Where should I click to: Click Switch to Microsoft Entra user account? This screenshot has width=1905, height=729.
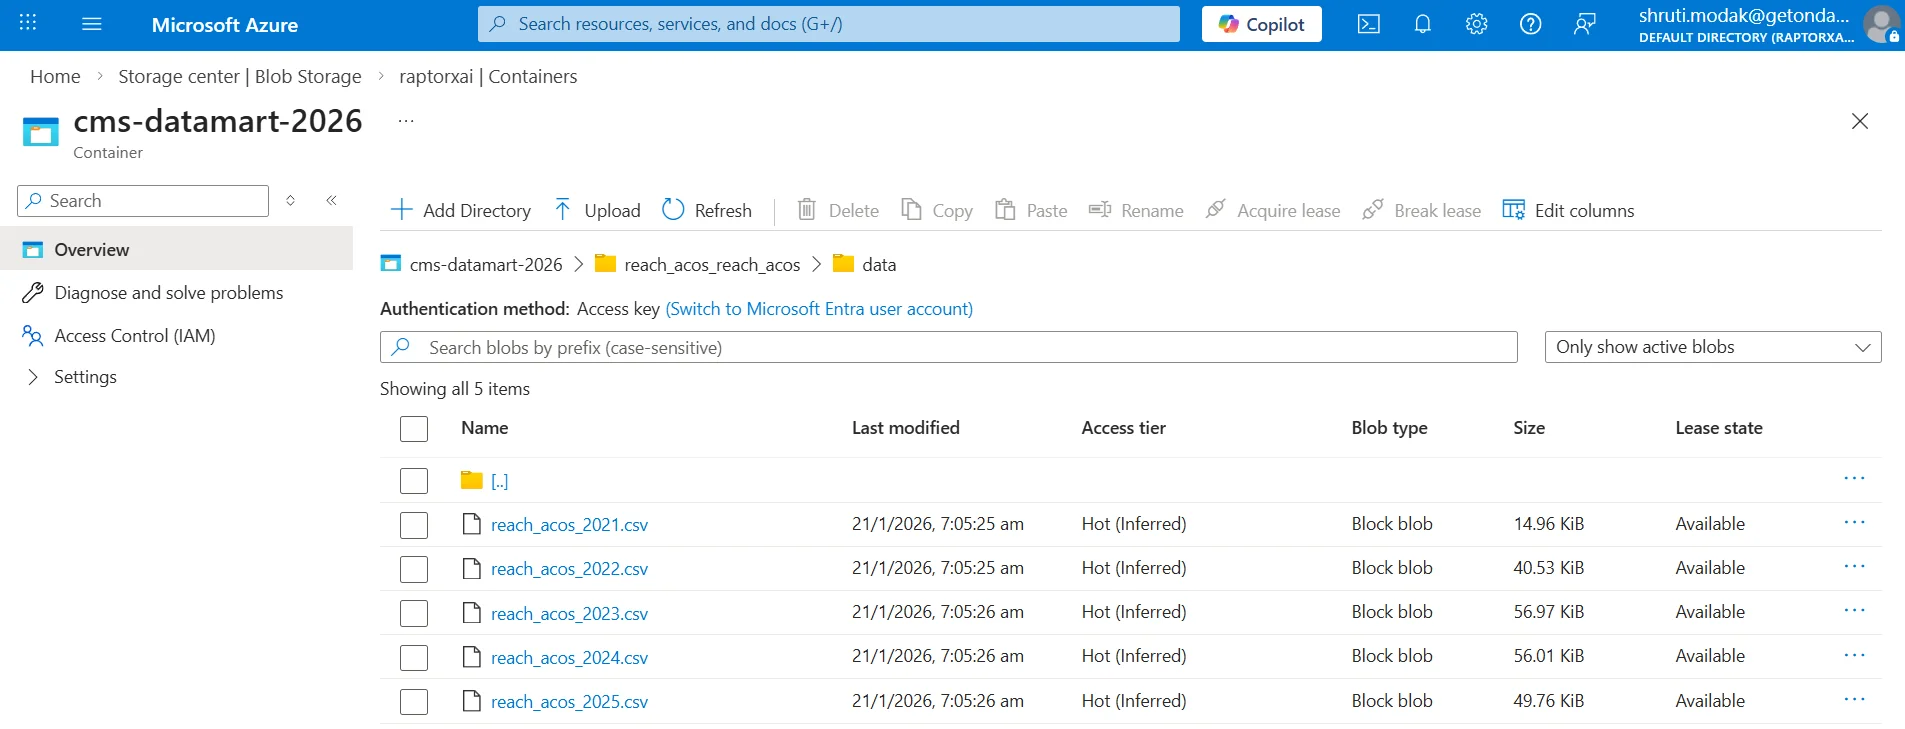click(818, 309)
